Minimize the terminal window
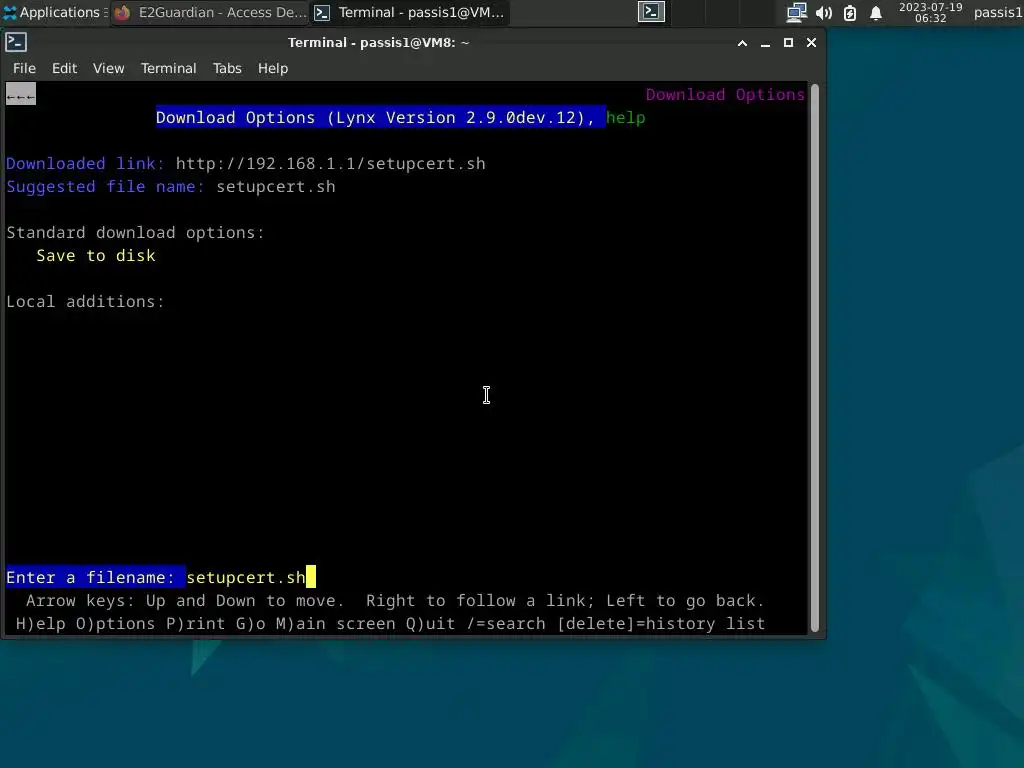Viewport: 1024px width, 768px height. 765,43
